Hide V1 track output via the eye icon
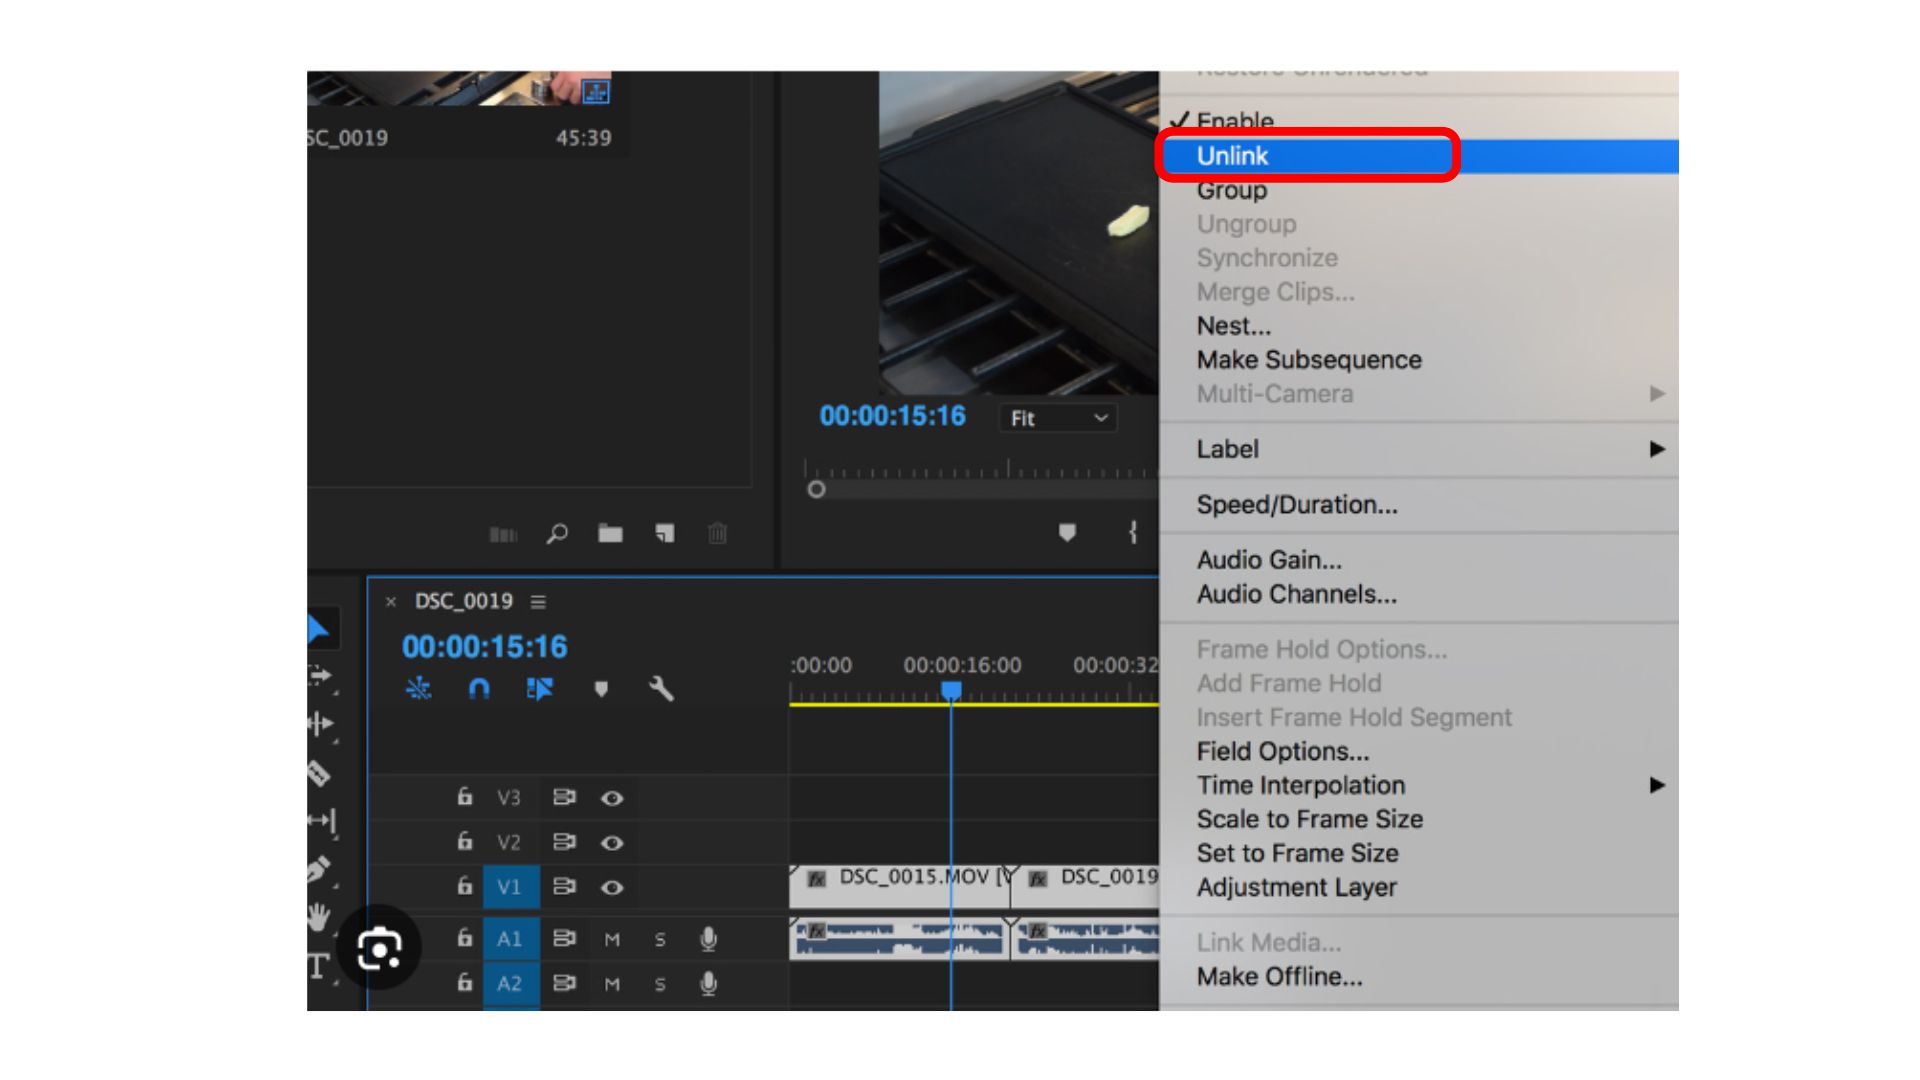This screenshot has height=1080, width=1920. tap(612, 887)
